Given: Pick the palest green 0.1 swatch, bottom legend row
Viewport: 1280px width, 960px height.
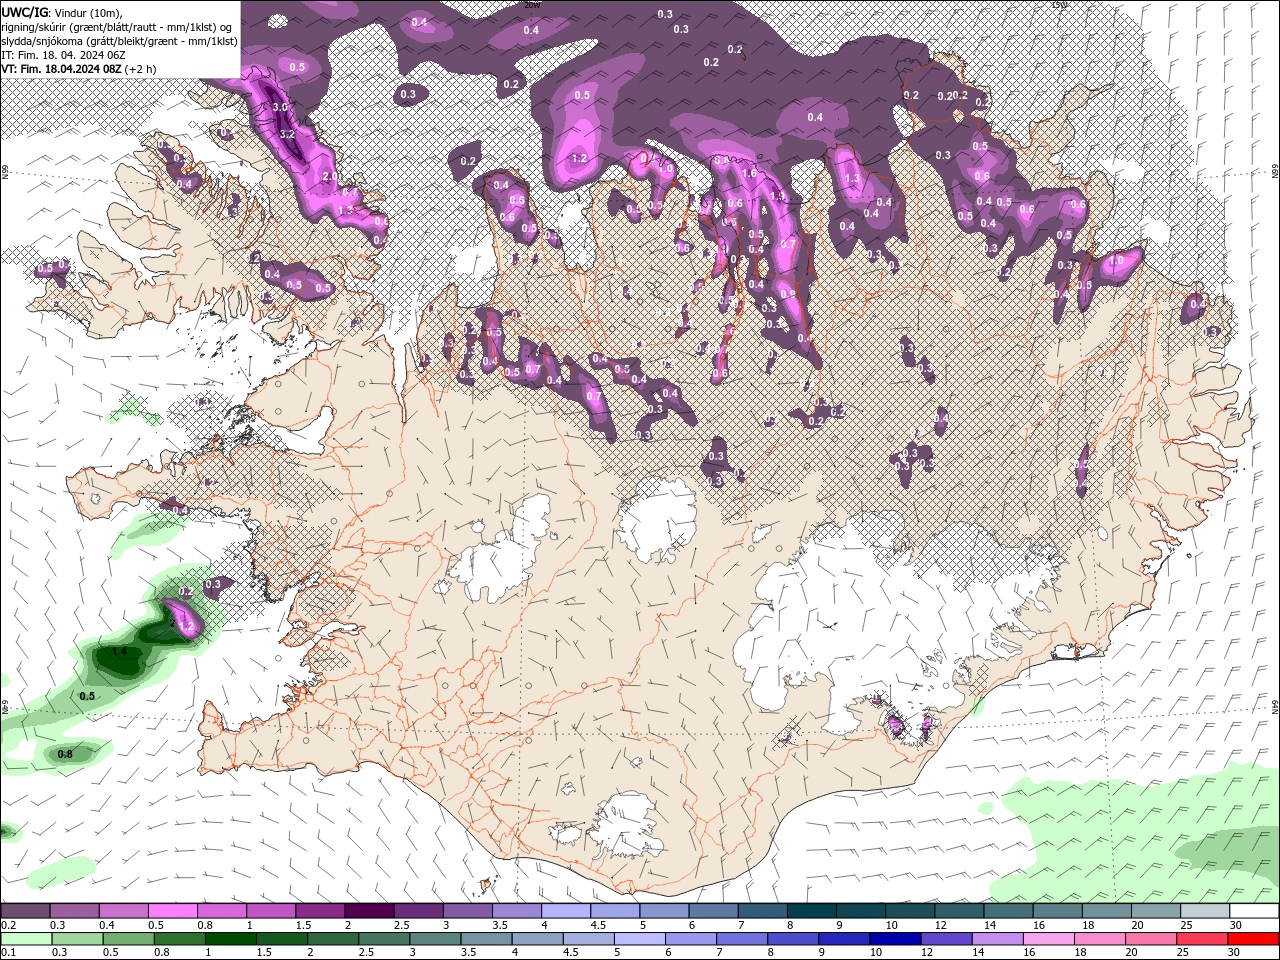Looking at the screenshot, I should pyautogui.click(x=25, y=939).
